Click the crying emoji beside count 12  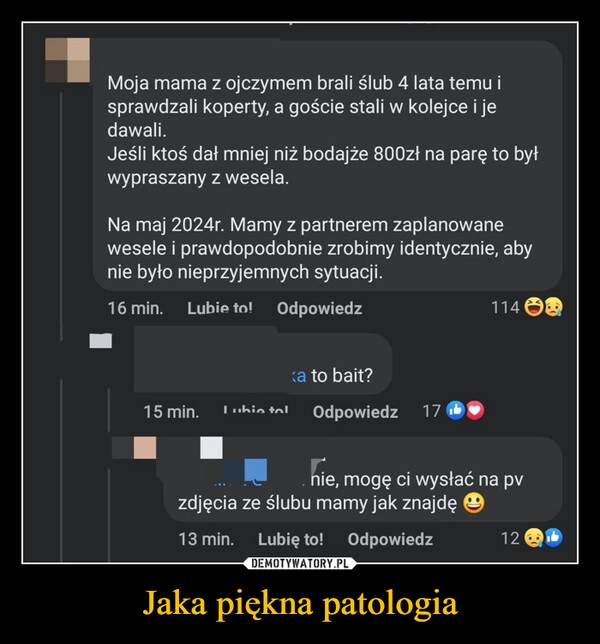pos(534,538)
